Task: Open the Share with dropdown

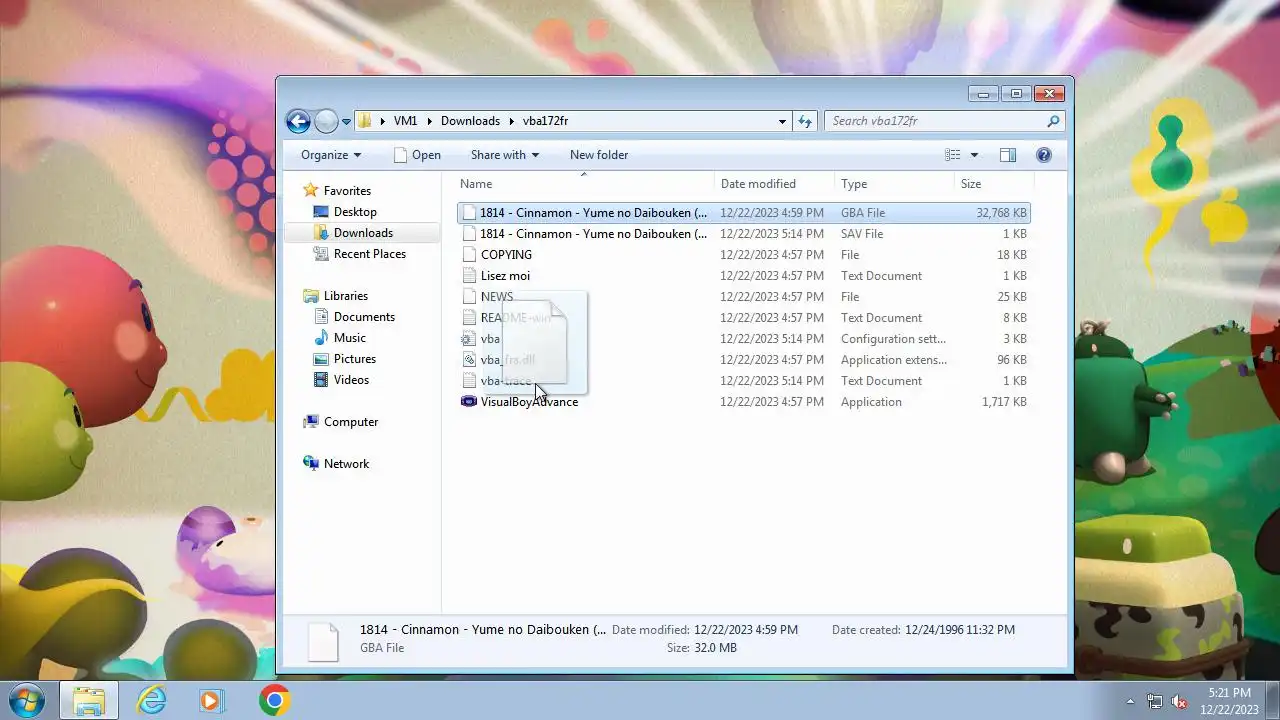Action: tap(505, 155)
